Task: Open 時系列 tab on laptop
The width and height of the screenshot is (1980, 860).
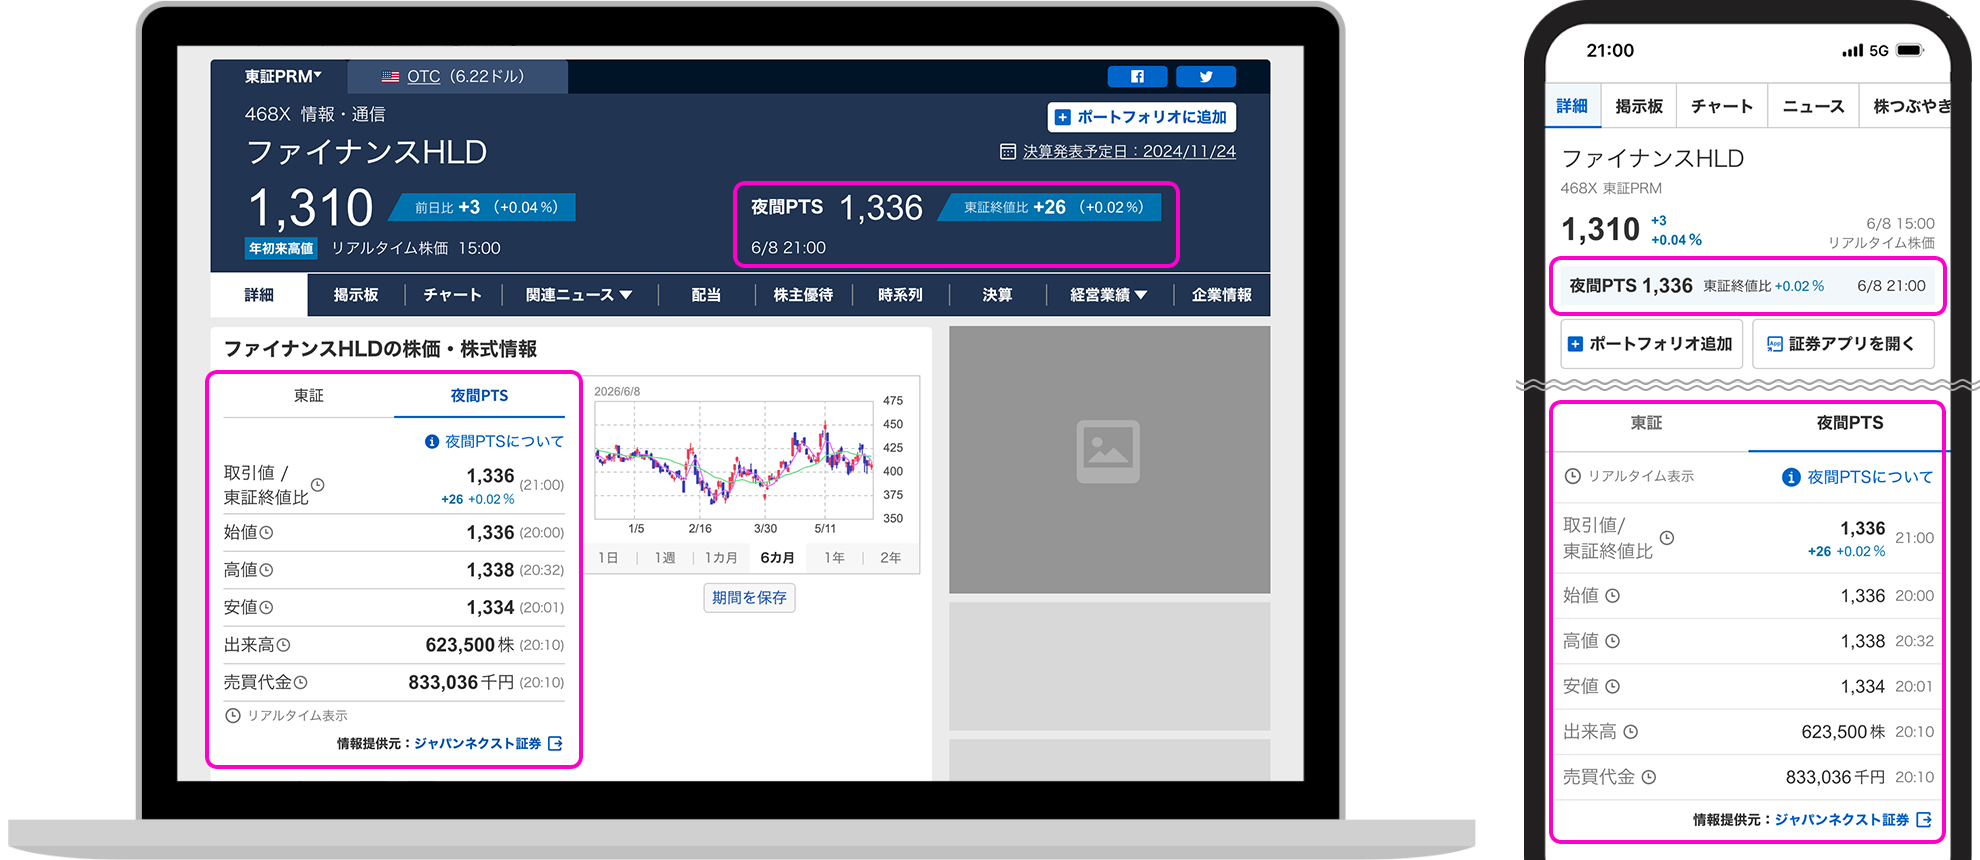Action: tap(900, 295)
